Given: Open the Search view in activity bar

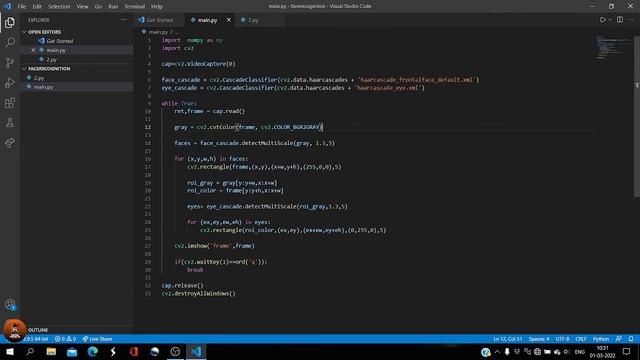Looking at the screenshot, I should pos(10,42).
